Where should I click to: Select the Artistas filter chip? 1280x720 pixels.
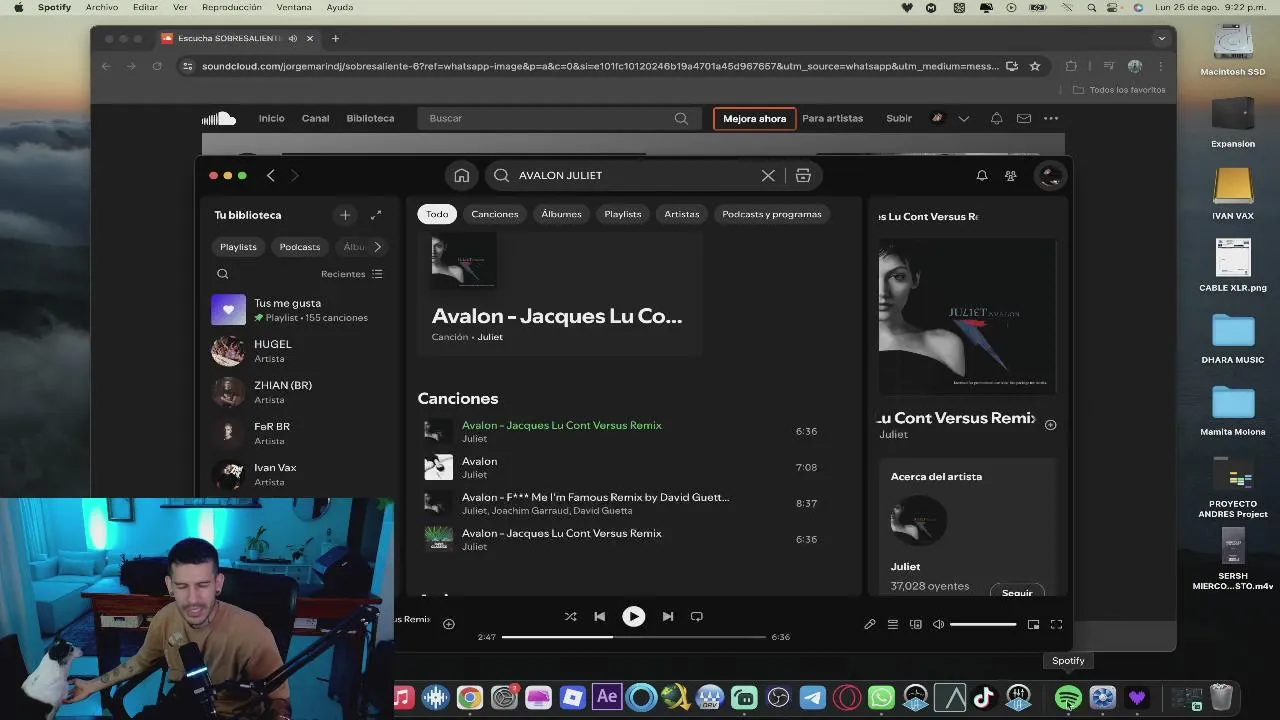point(682,214)
